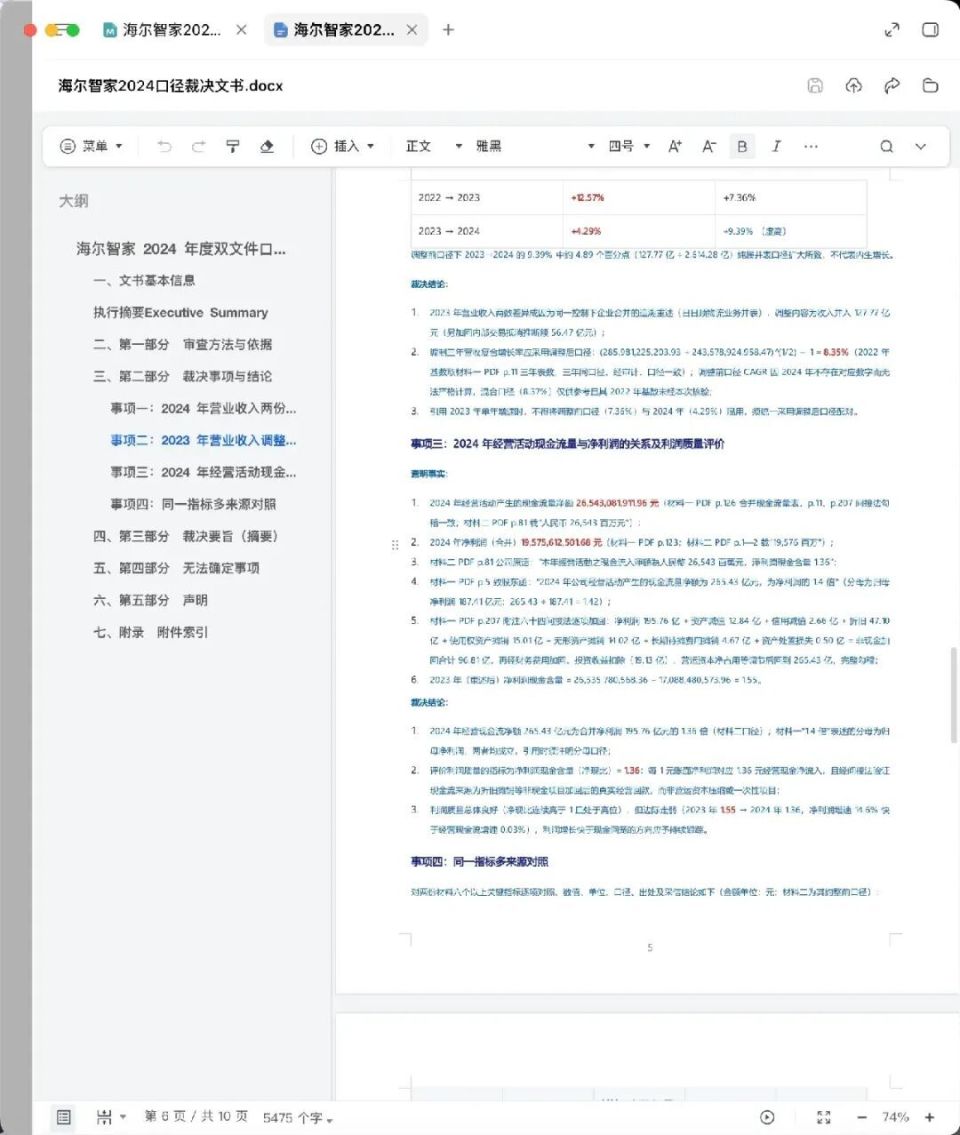Click the paragraph drag handle beside item 2
960x1135 pixels.
395,544
